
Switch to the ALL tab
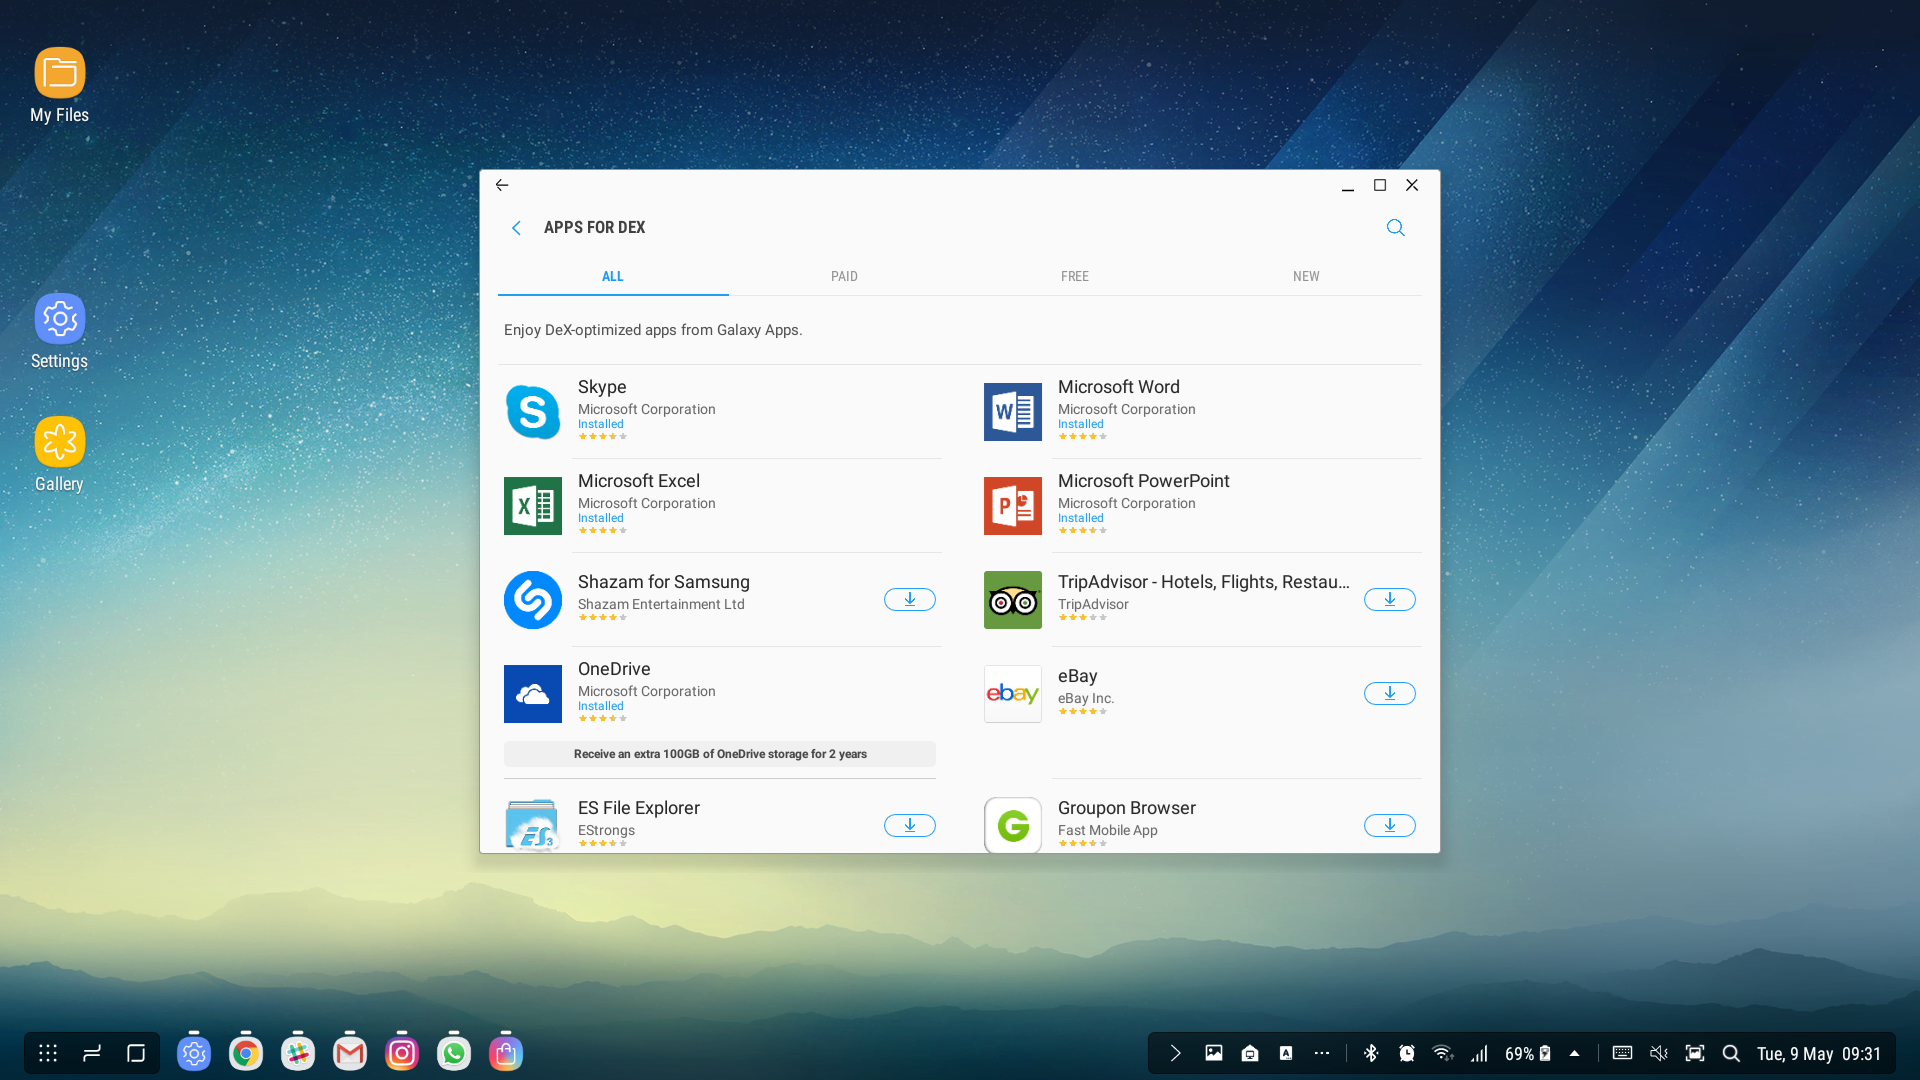(x=613, y=277)
